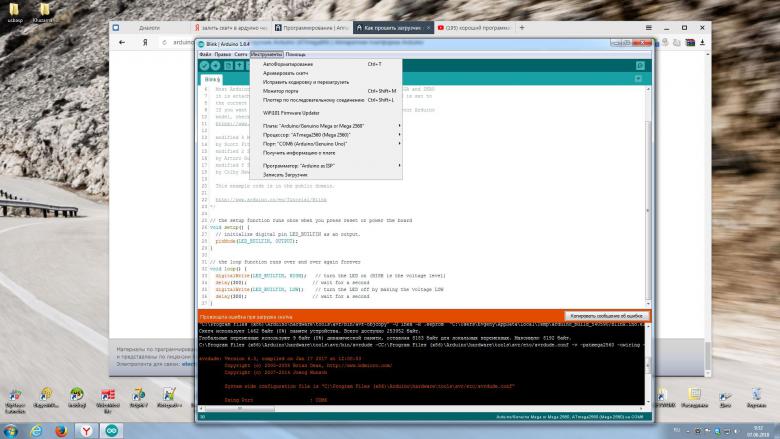This screenshot has height=439, width=780.
Task: Click the copy error message button
Action: 606,316
